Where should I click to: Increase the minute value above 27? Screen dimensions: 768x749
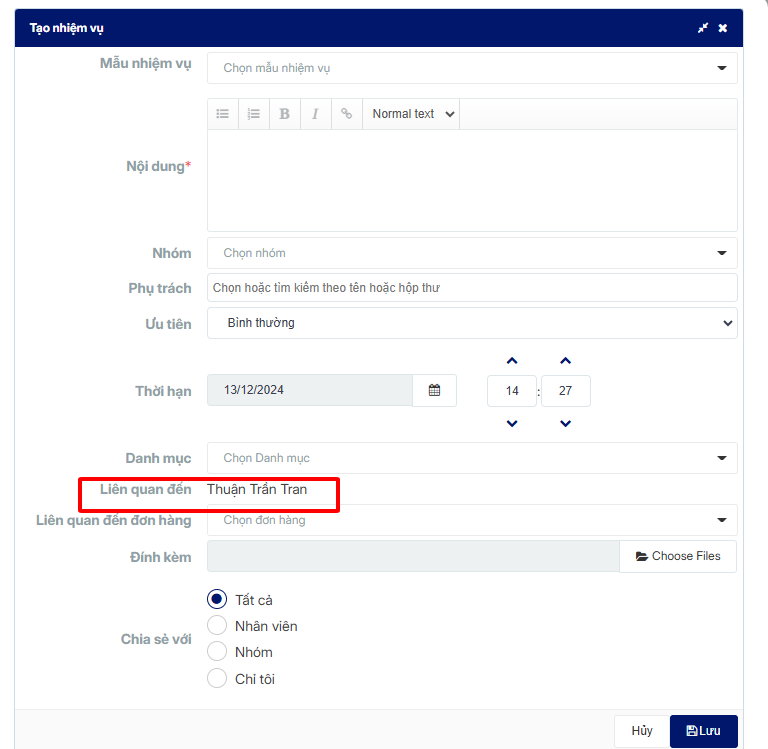click(565, 361)
